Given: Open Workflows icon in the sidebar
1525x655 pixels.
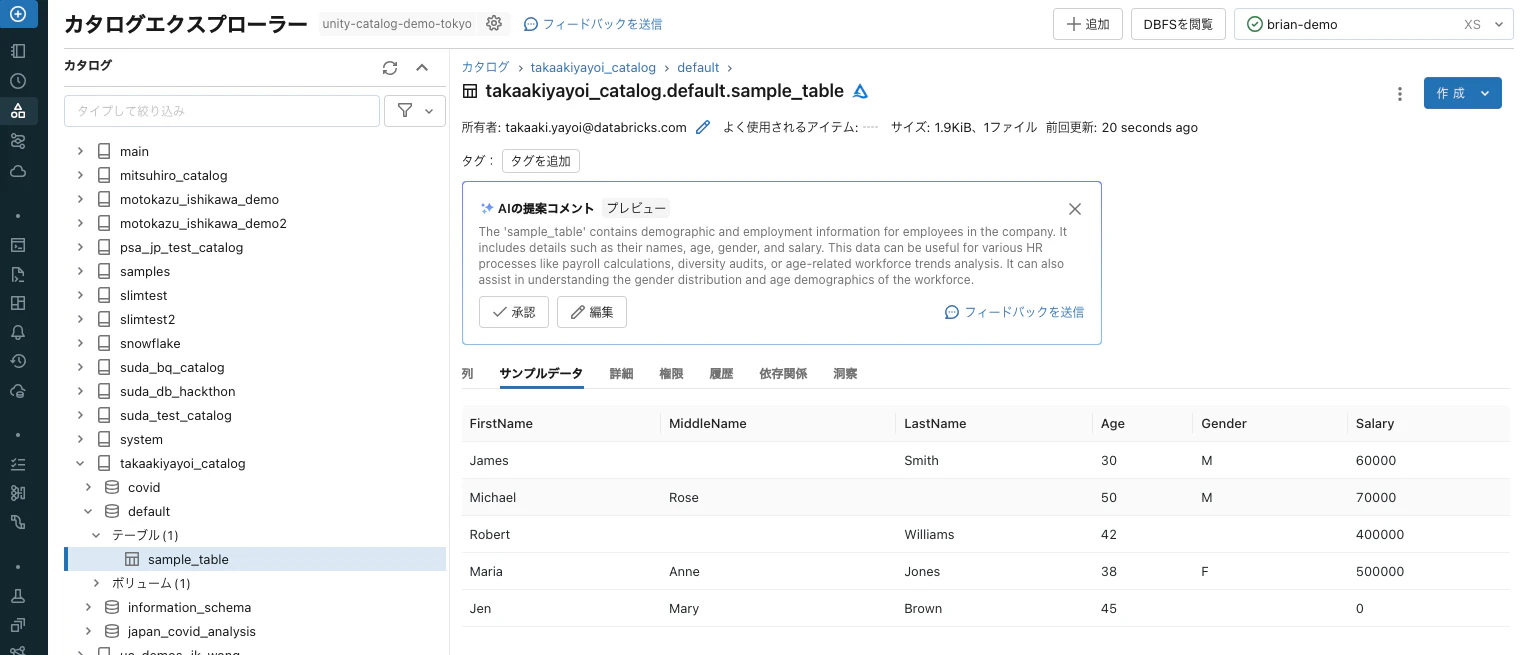Looking at the screenshot, I should 18,141.
